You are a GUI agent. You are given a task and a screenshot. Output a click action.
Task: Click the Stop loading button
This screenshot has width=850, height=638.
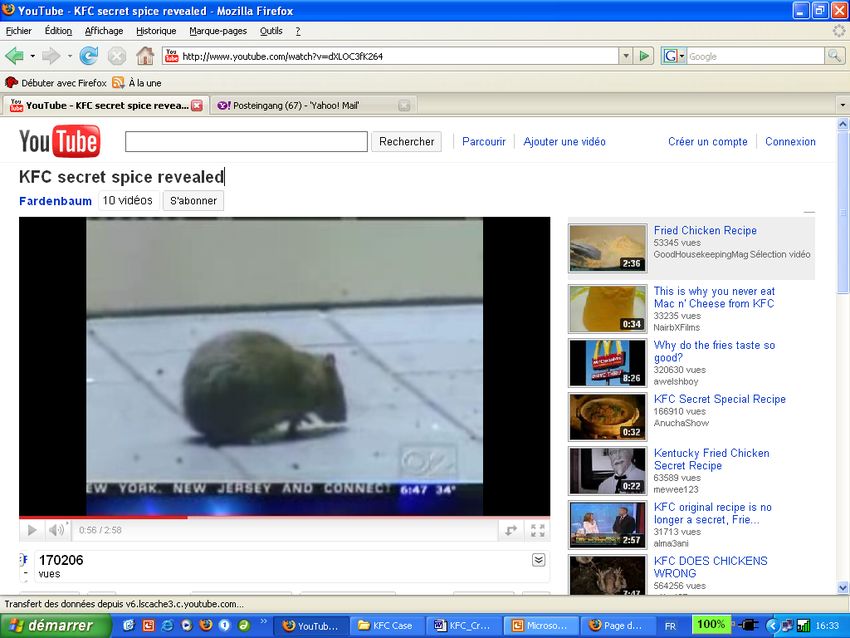click(x=117, y=56)
